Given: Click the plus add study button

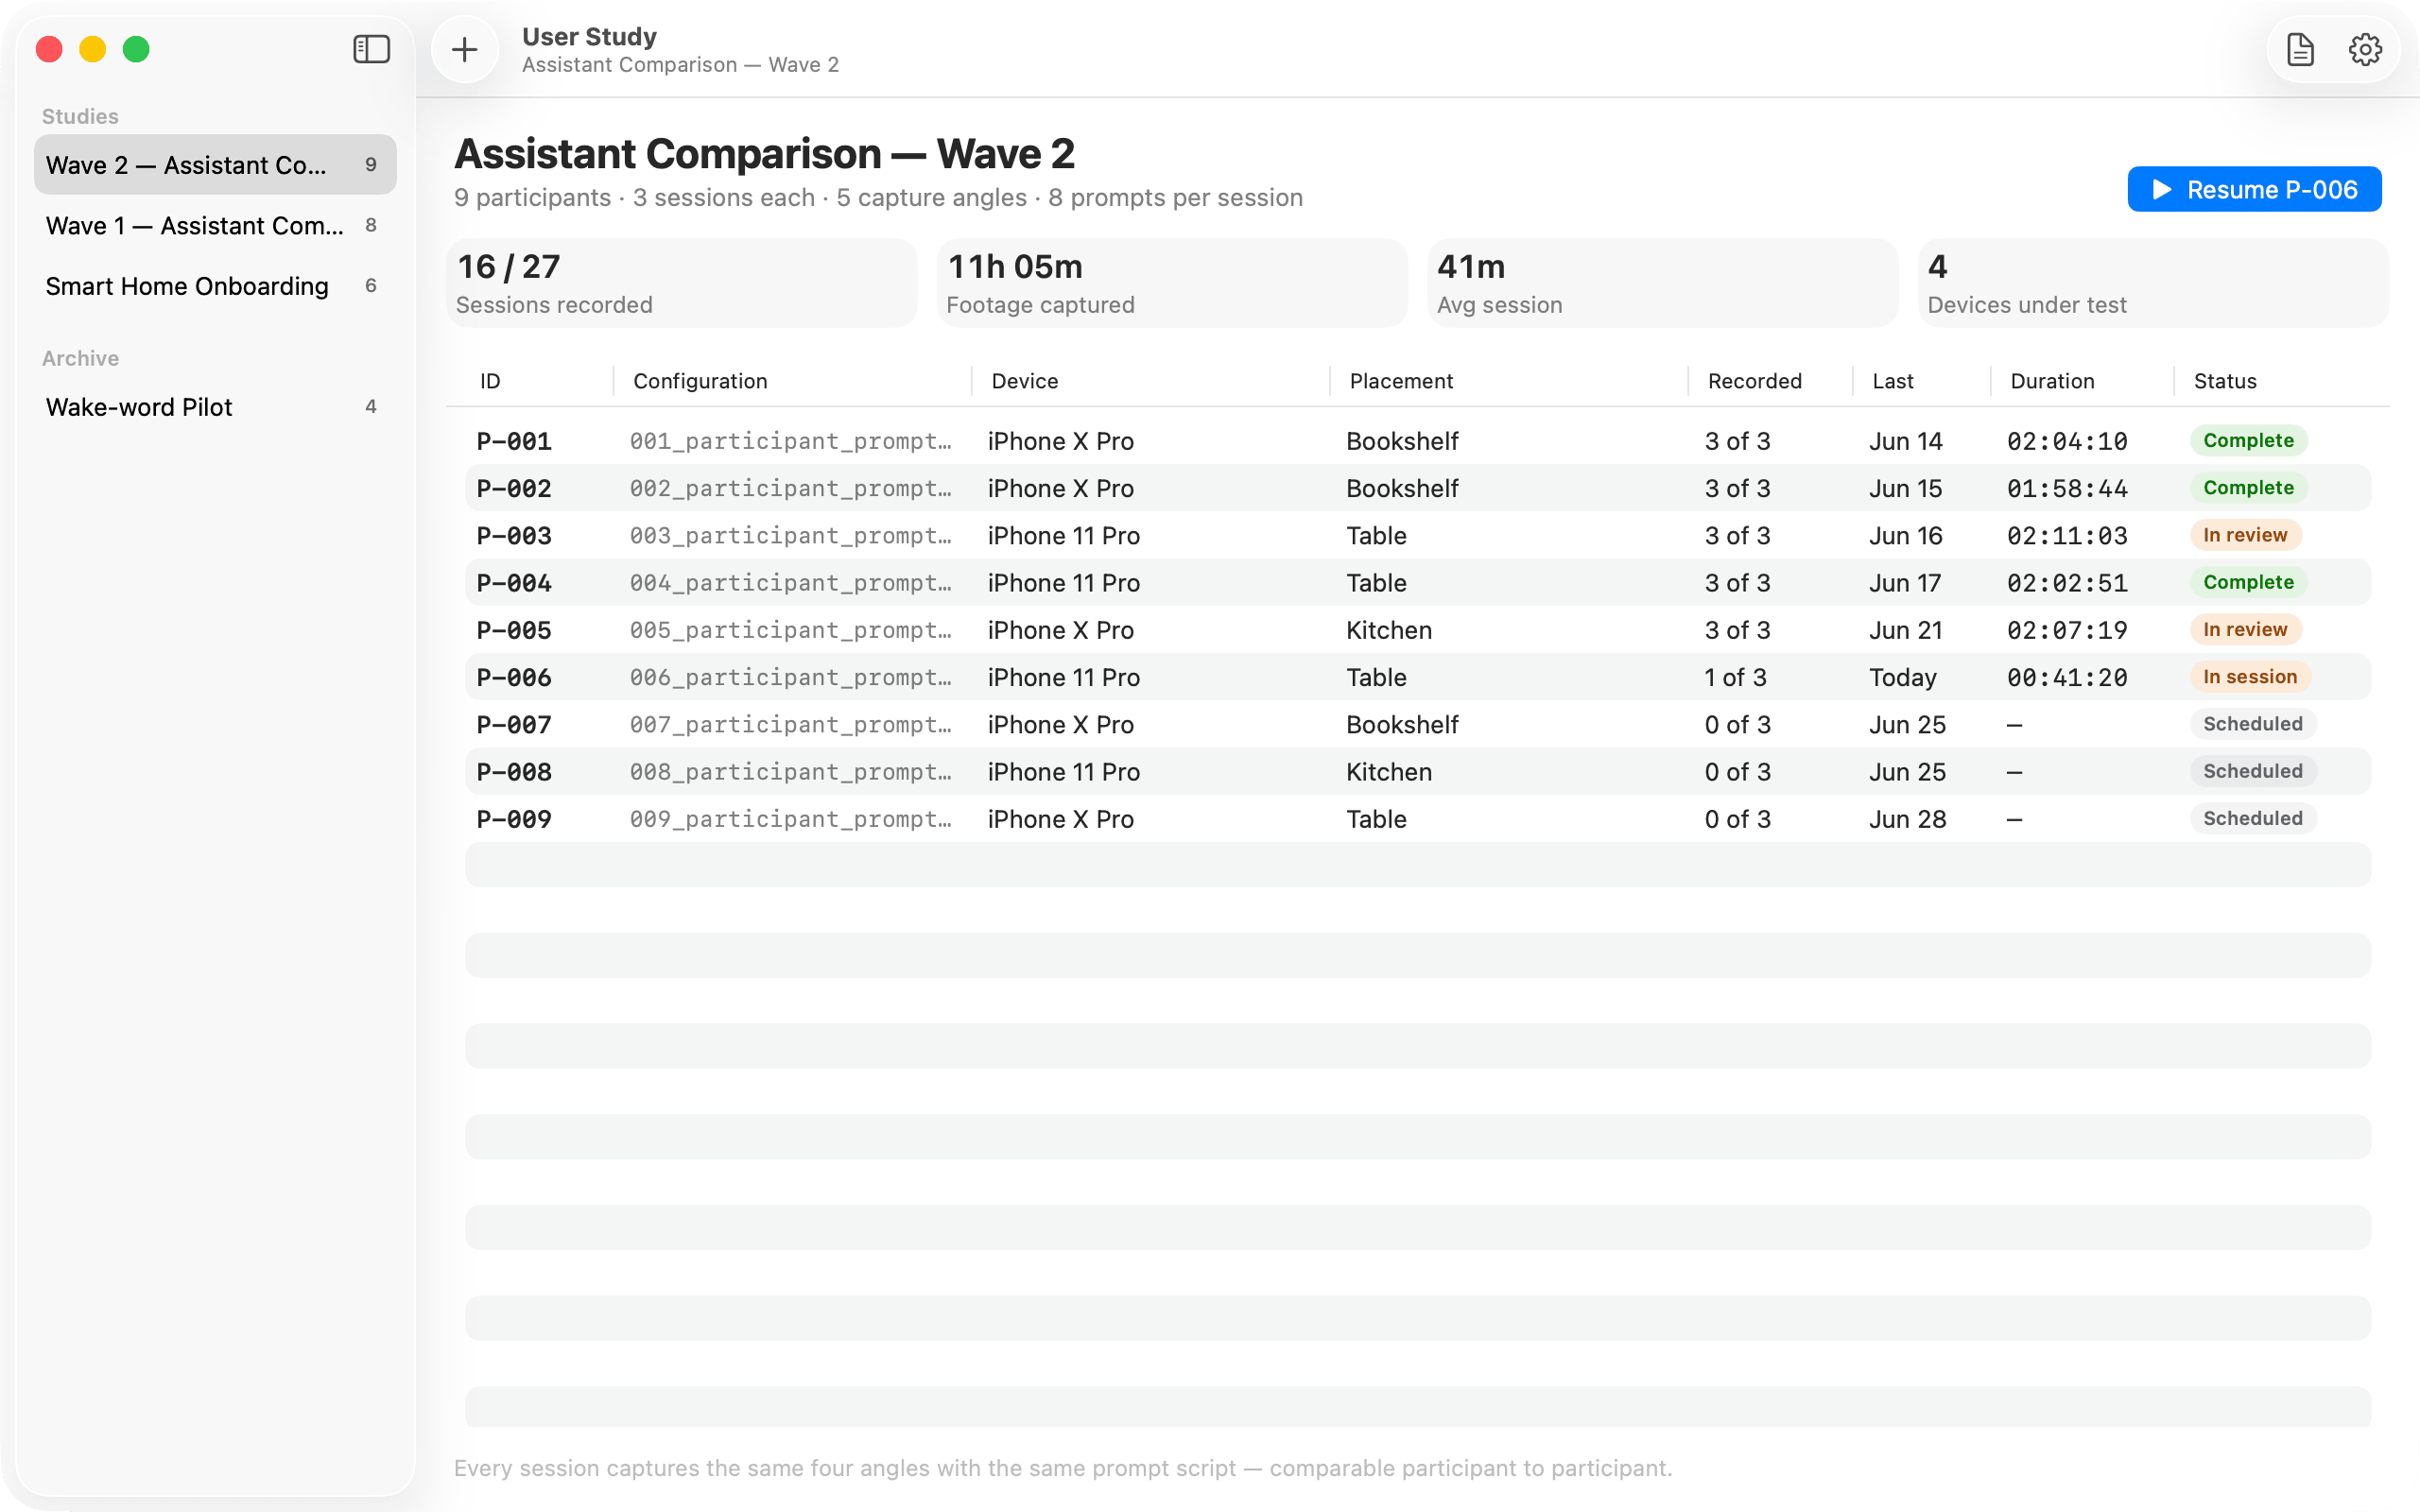Looking at the screenshot, I should click(464, 49).
